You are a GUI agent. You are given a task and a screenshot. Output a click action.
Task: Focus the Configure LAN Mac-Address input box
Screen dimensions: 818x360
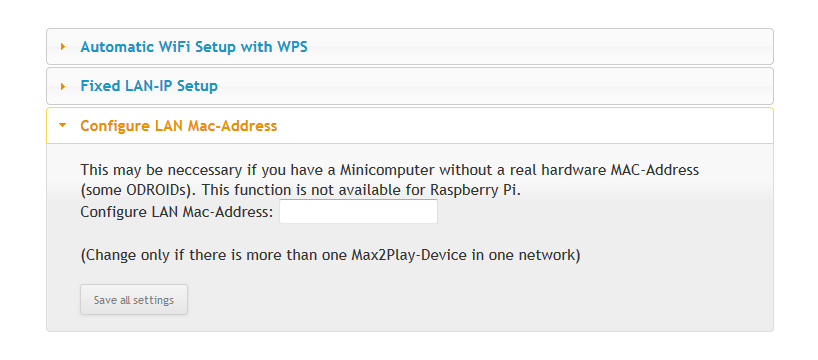358,211
